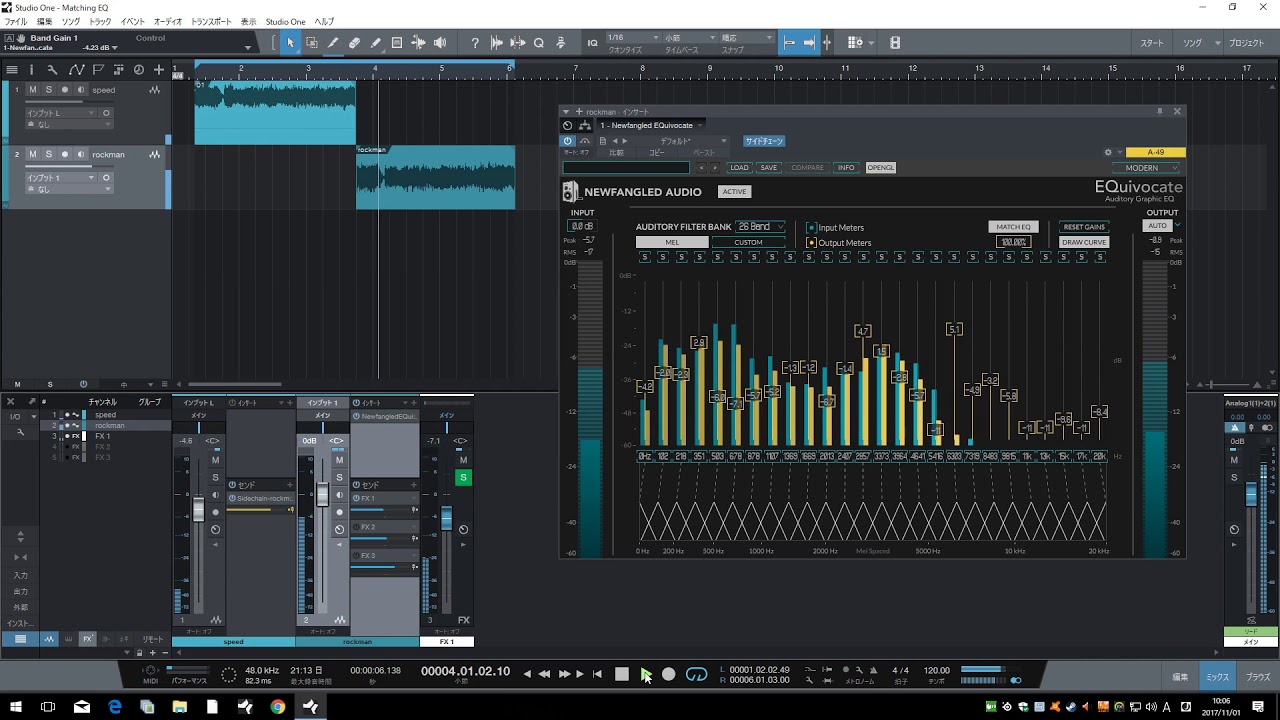Pin the rockman plugin window
The image size is (1280, 720).
coord(1160,111)
